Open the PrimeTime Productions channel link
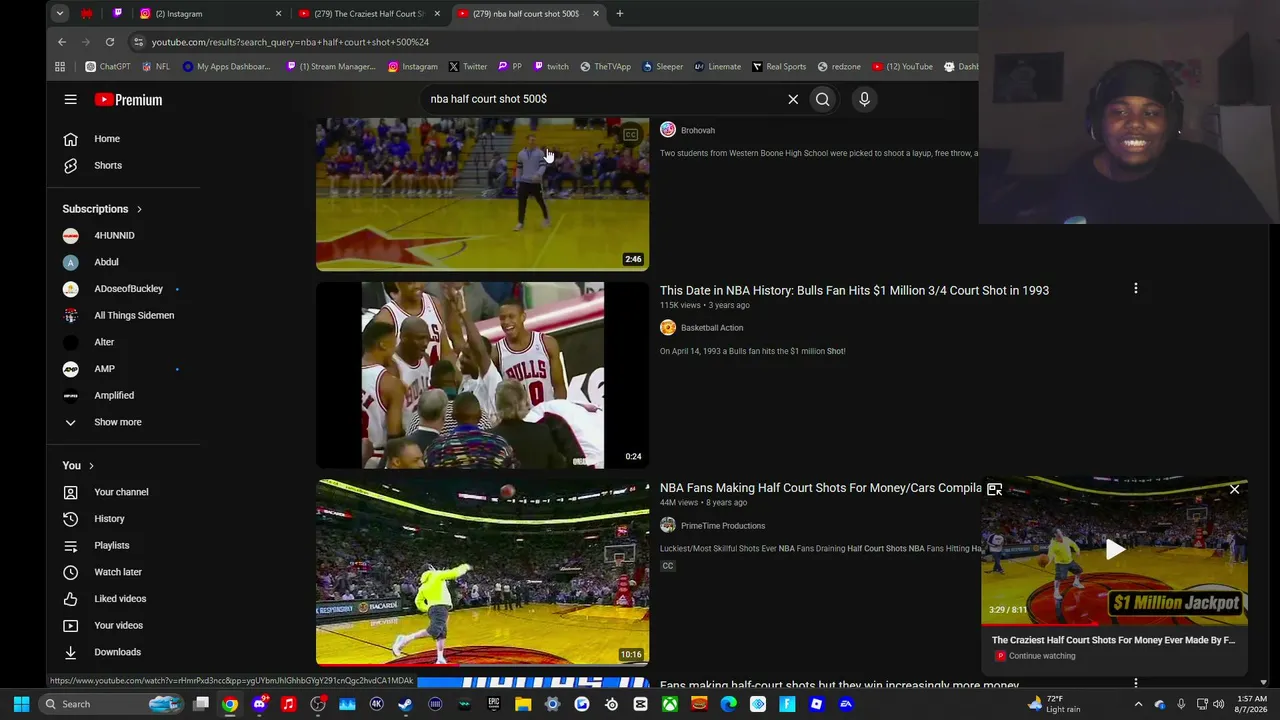This screenshot has width=1280, height=720. tap(722, 526)
